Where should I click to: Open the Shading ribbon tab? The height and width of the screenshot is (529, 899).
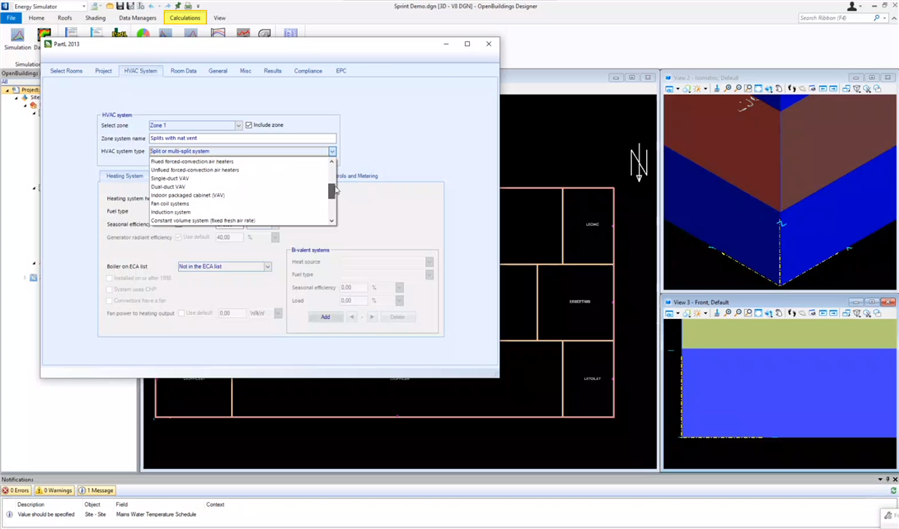pos(95,18)
